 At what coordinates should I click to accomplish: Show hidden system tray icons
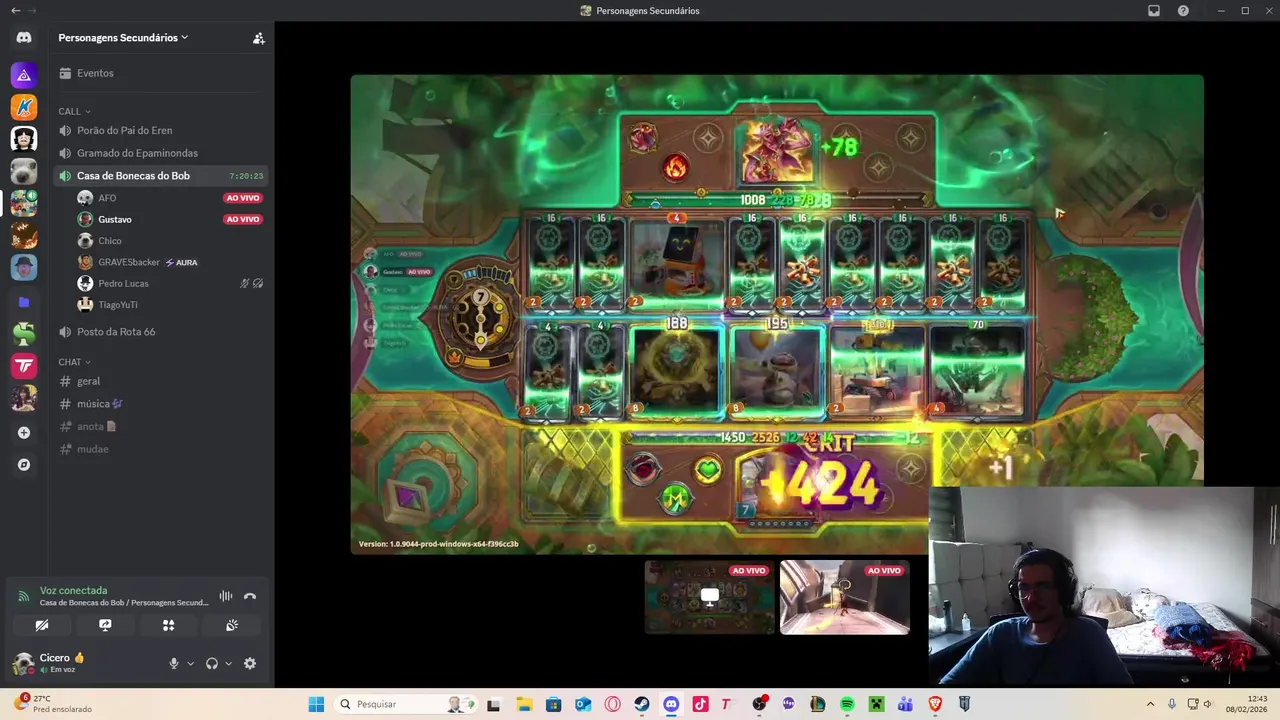click(x=1150, y=704)
